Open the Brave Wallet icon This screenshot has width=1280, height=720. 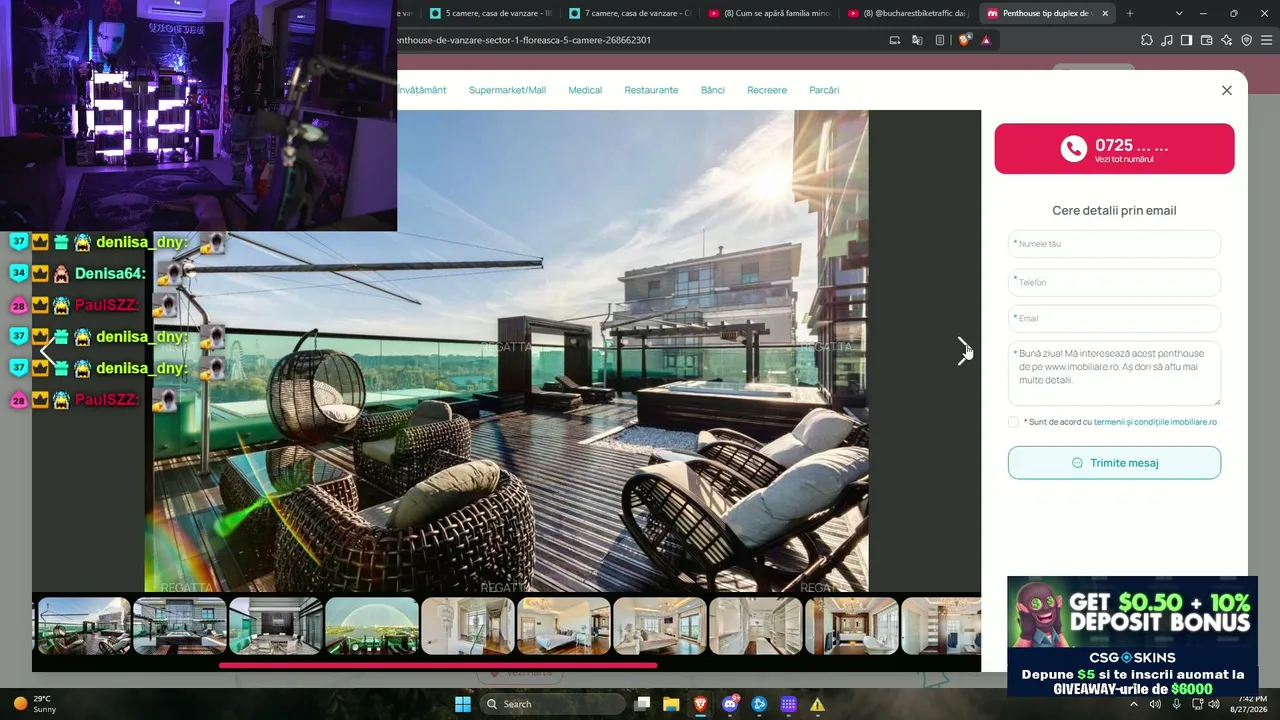pyautogui.click(x=1206, y=40)
